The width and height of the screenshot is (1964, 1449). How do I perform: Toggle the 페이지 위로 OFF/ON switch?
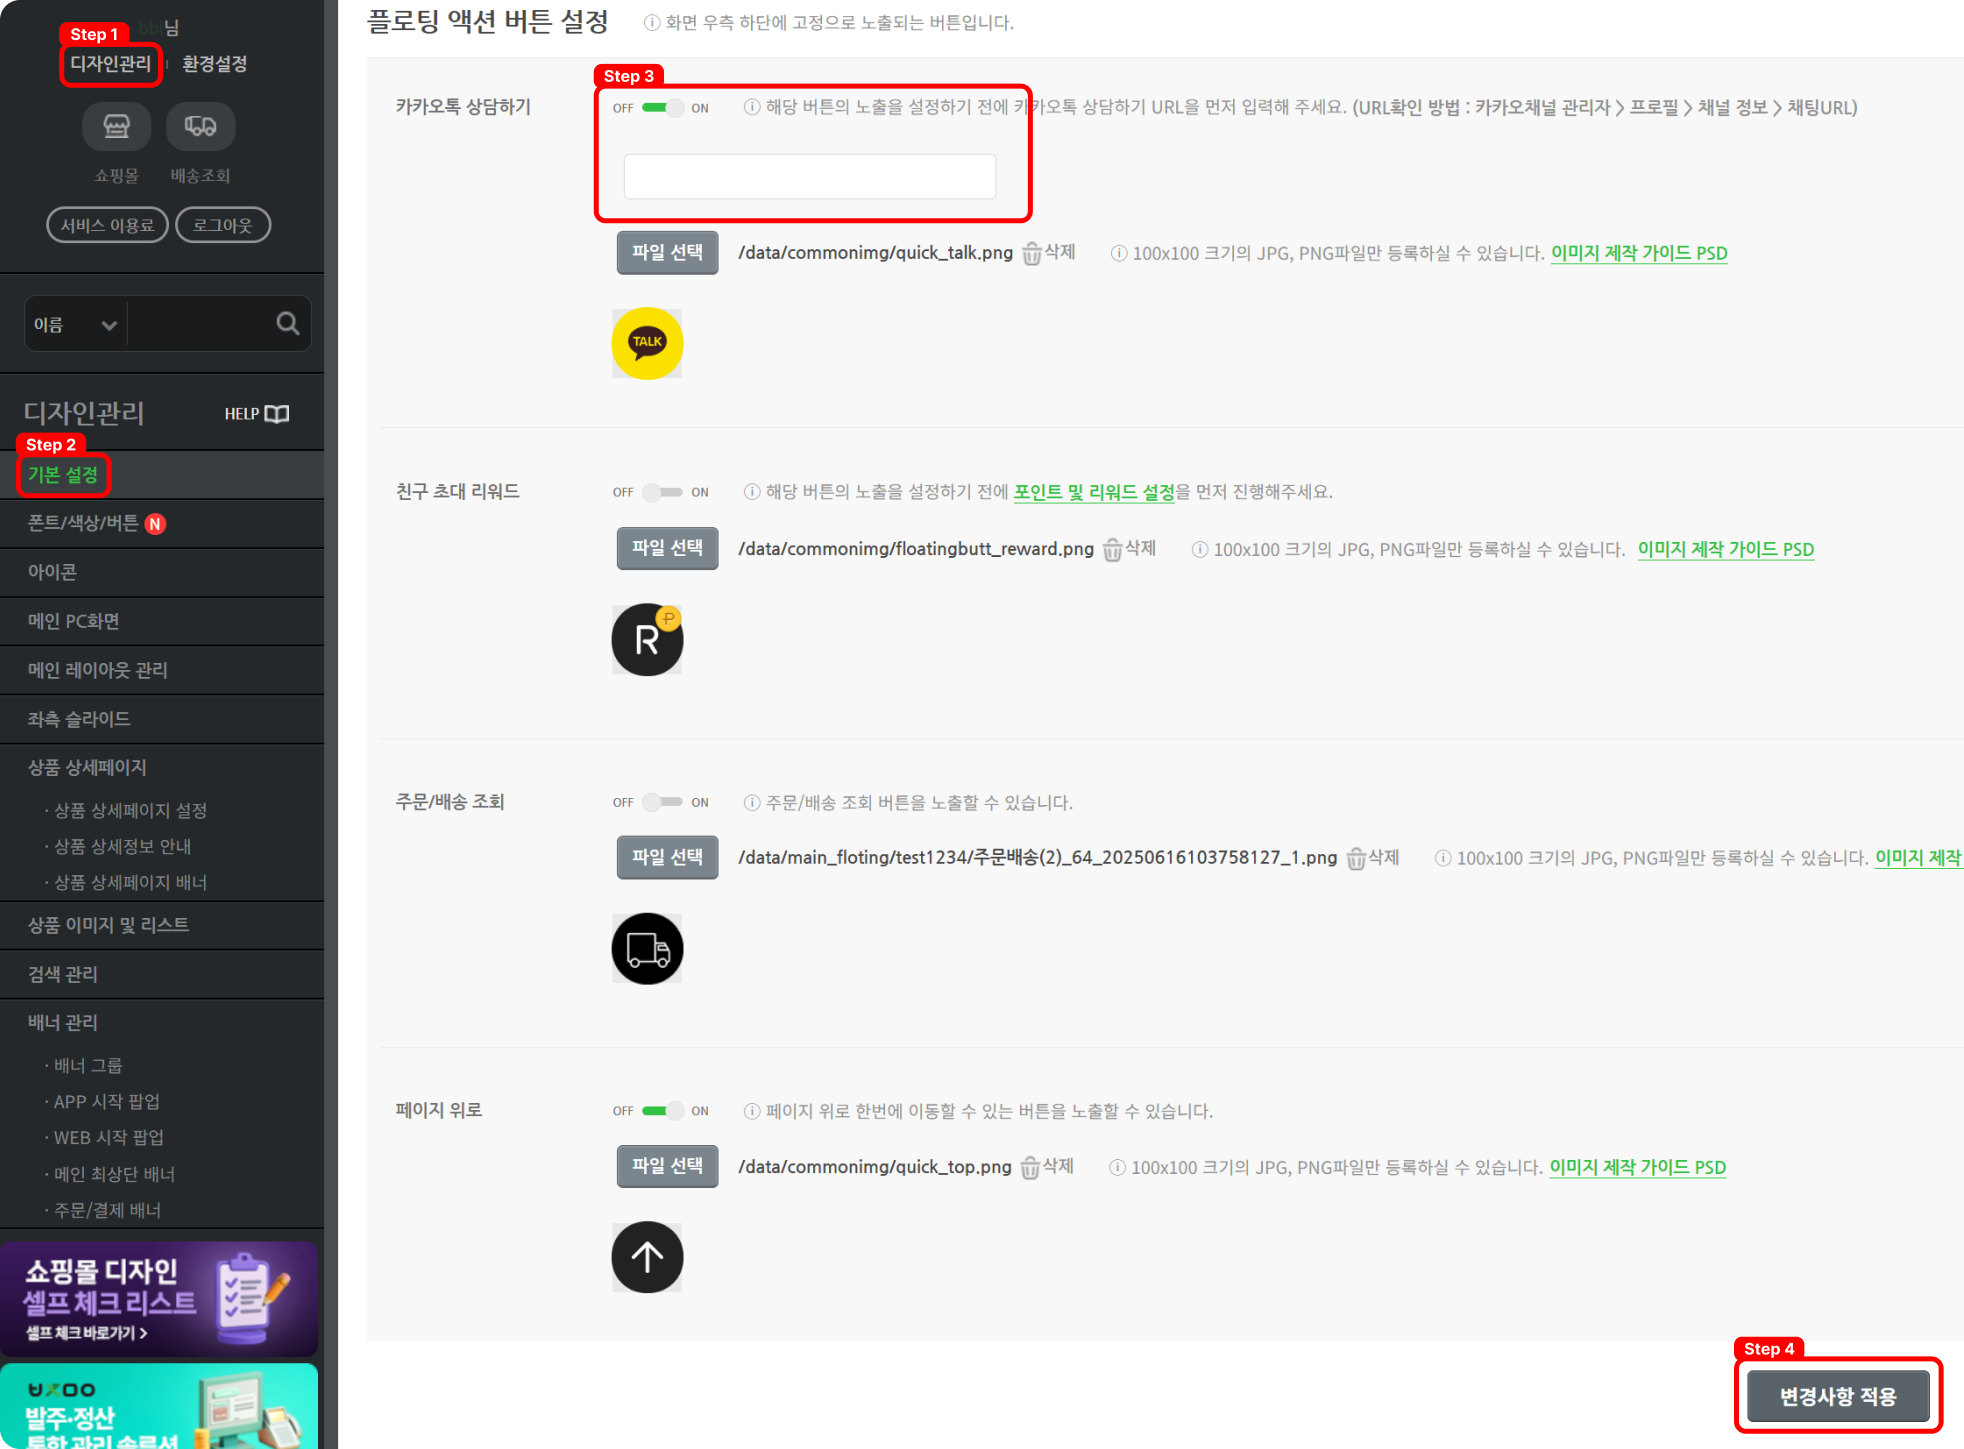(662, 1111)
